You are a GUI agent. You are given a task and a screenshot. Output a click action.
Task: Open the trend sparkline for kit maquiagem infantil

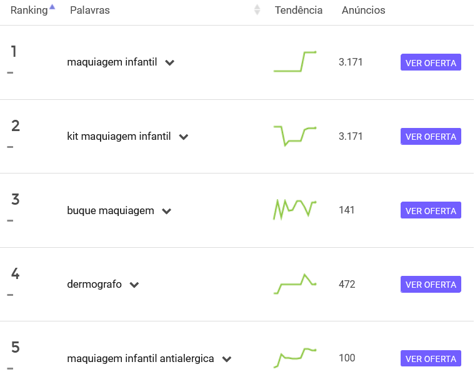click(295, 136)
